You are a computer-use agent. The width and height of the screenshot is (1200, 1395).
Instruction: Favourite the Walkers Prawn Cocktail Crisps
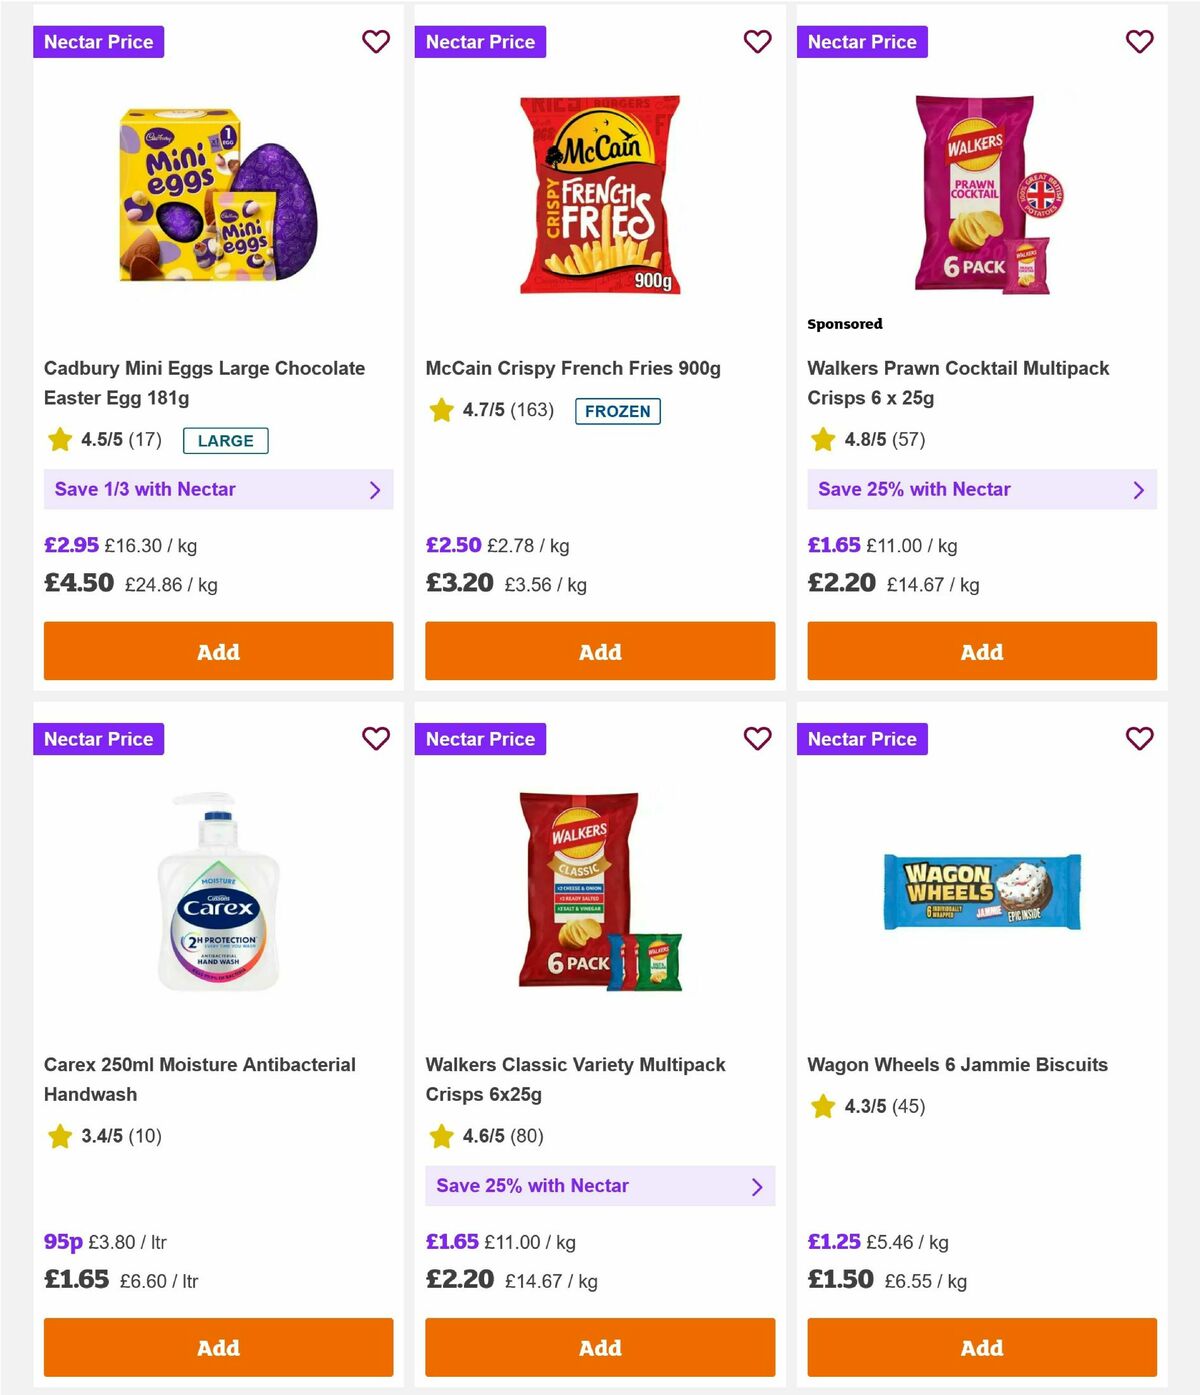(x=1139, y=42)
